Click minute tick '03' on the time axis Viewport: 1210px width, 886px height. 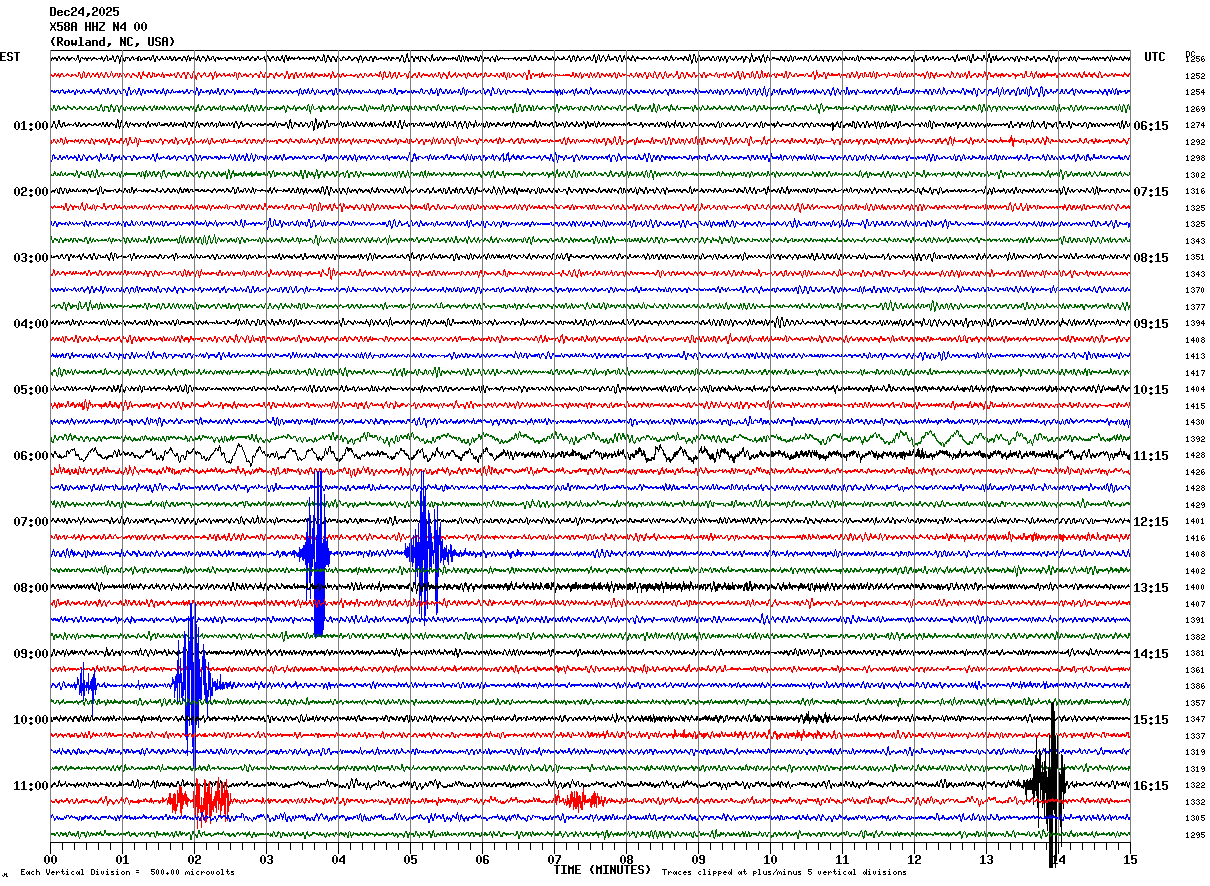click(x=266, y=859)
